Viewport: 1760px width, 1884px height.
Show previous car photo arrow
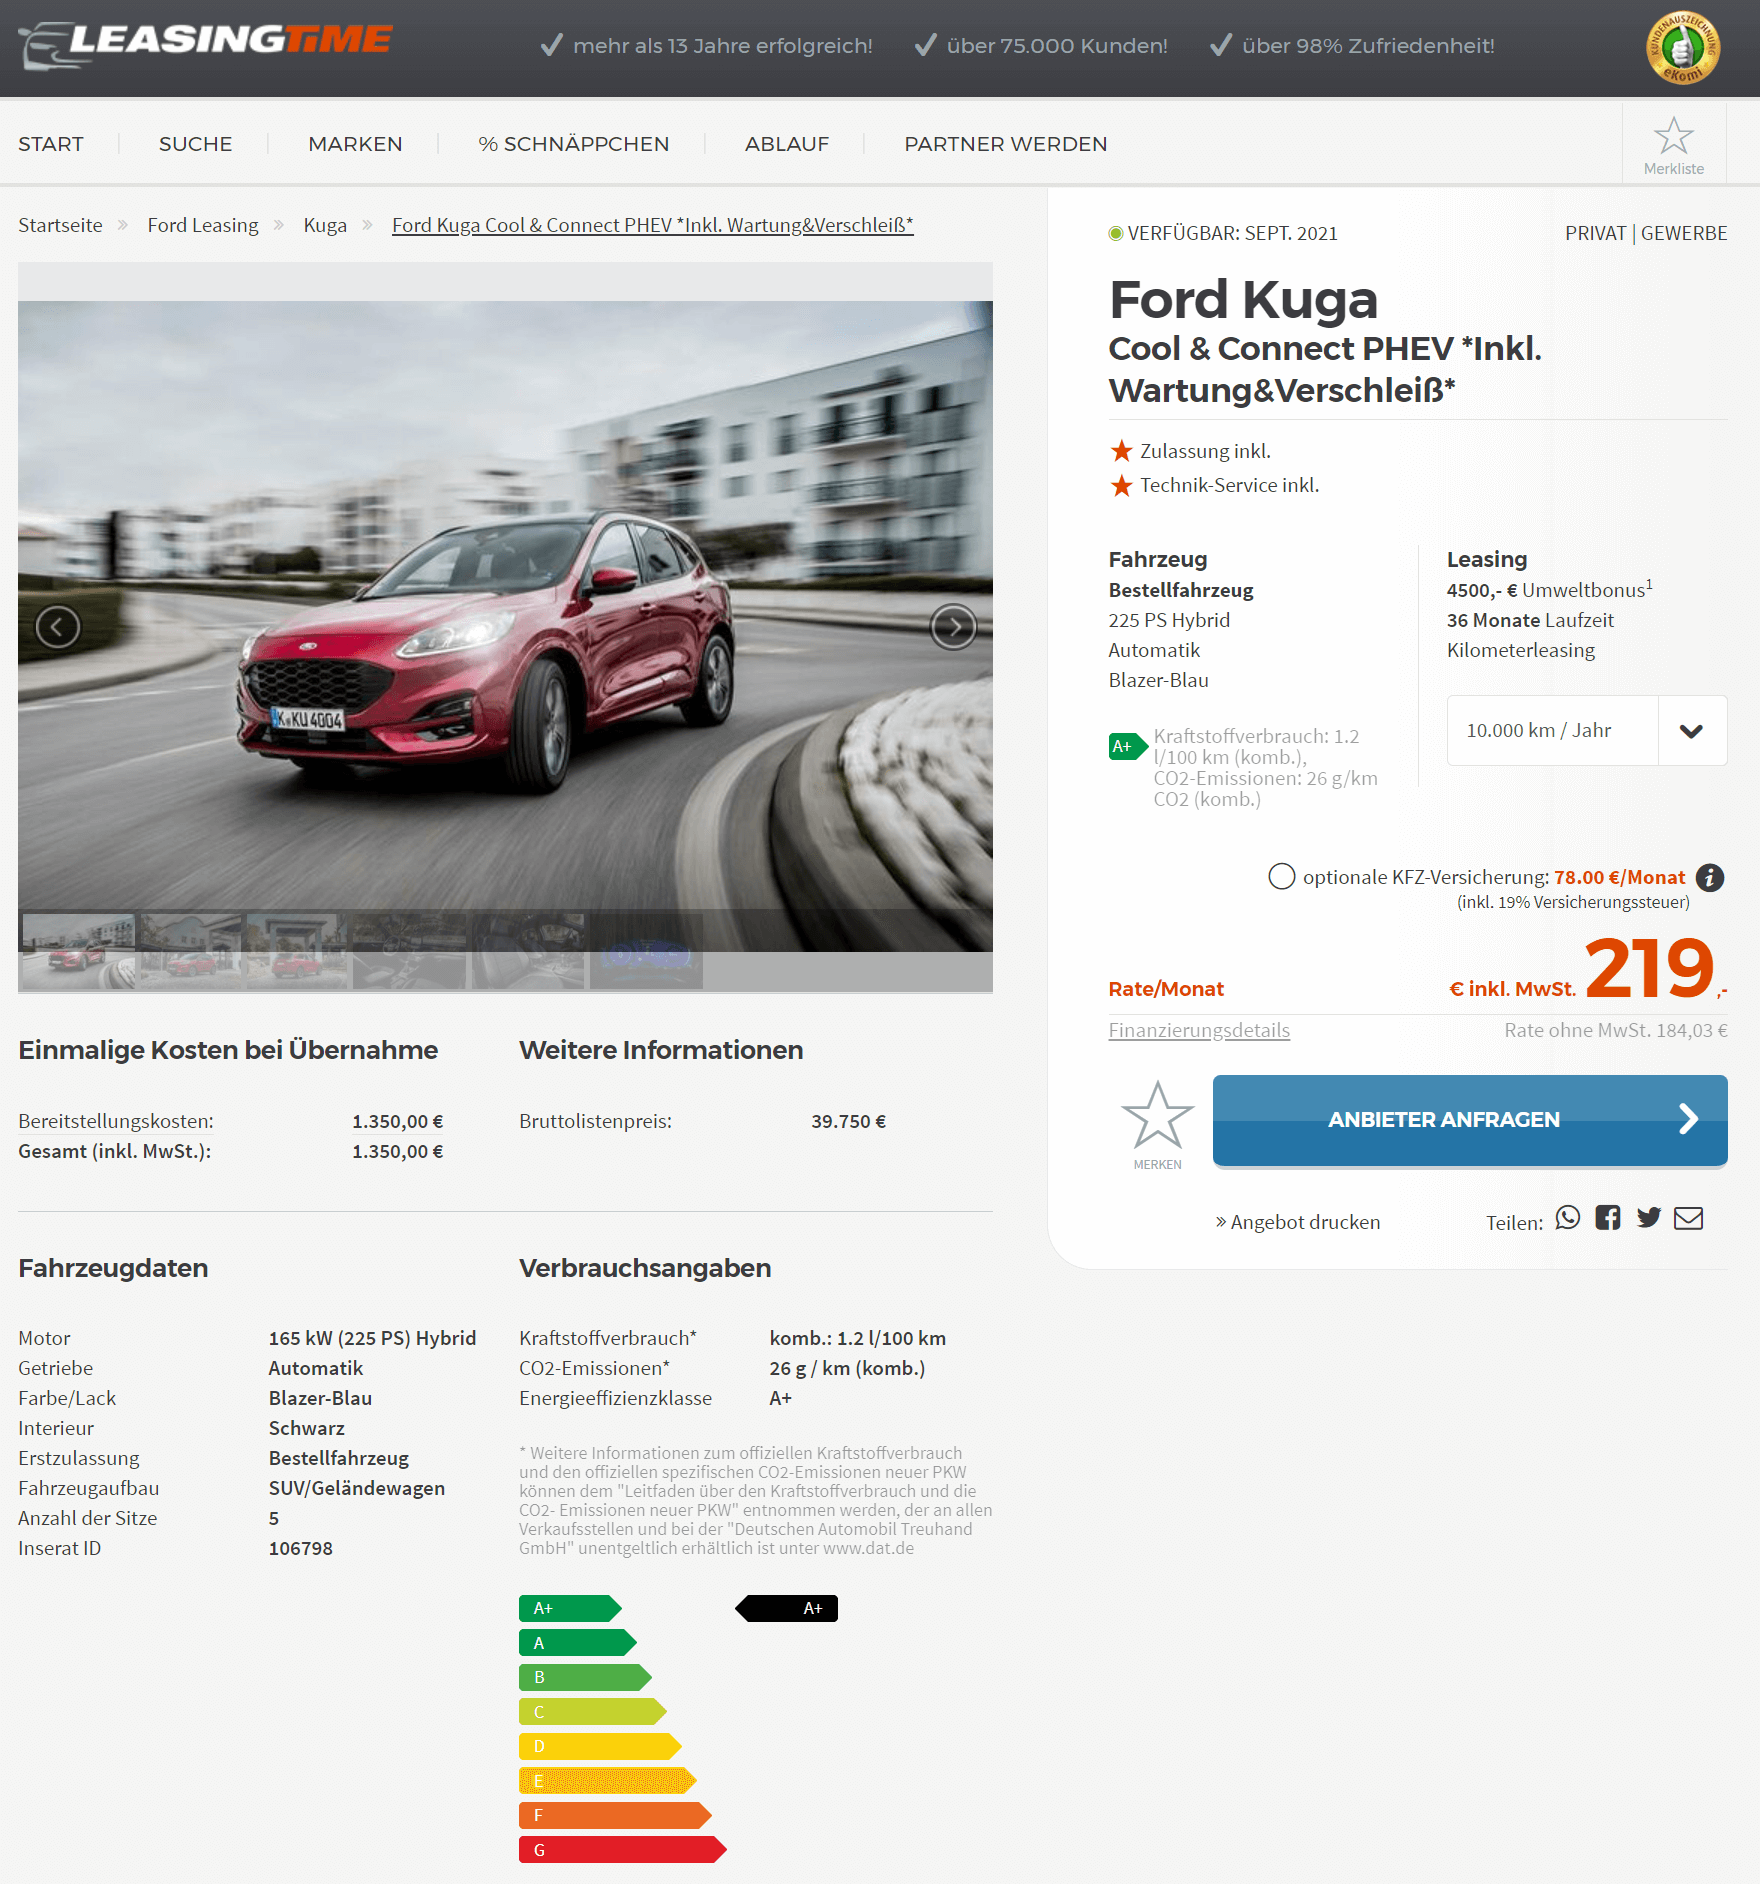[58, 627]
